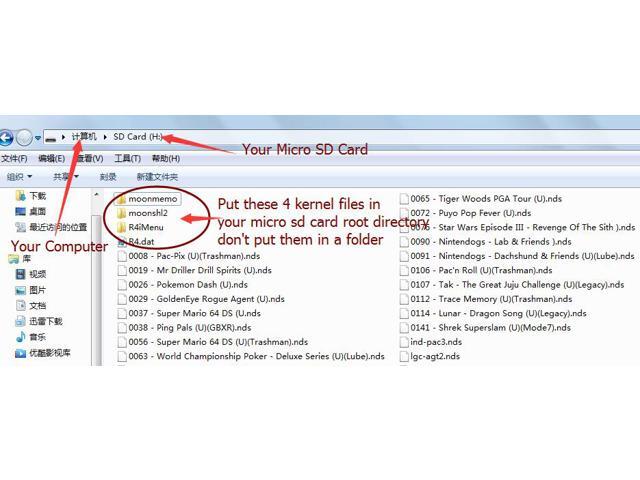The width and height of the screenshot is (640, 480).
Task: Click the address bar empty field area
Action: pyautogui.click(x=400, y=137)
